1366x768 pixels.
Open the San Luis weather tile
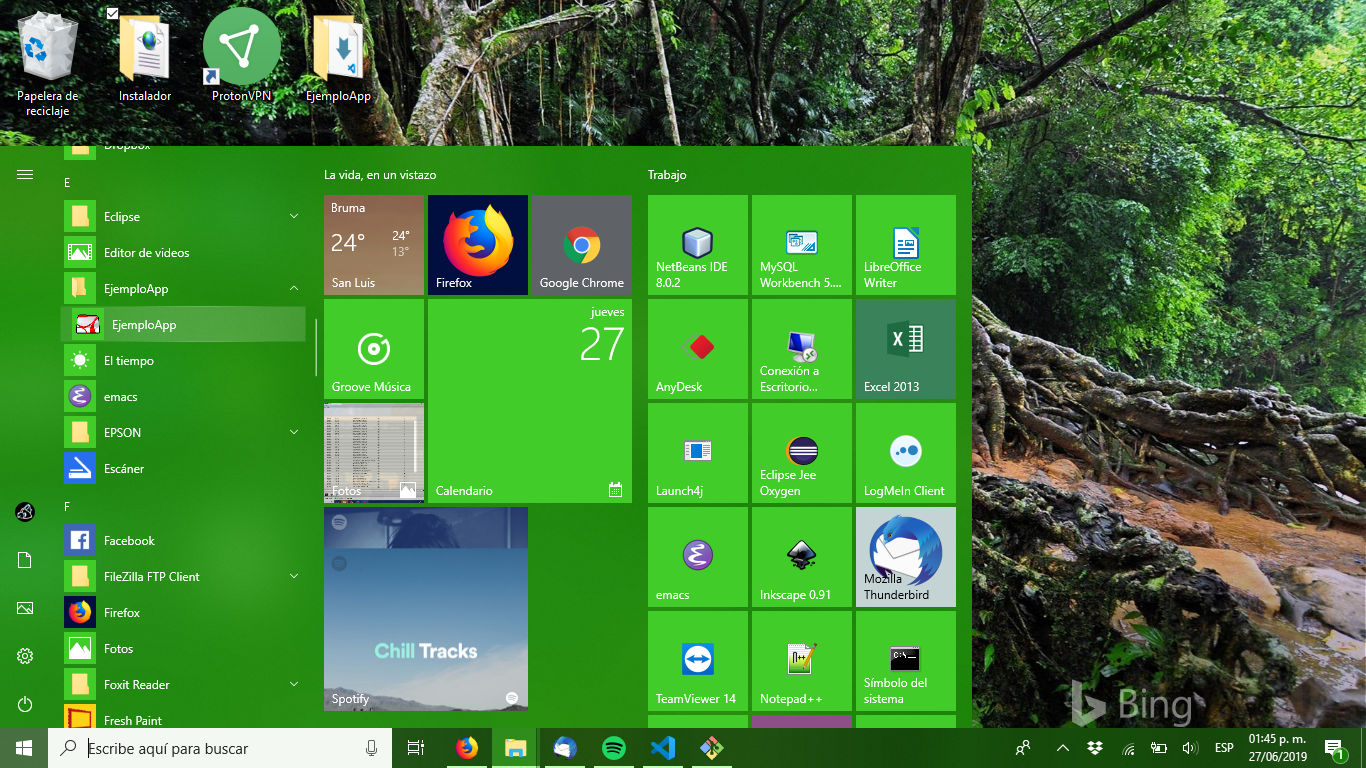coord(374,245)
